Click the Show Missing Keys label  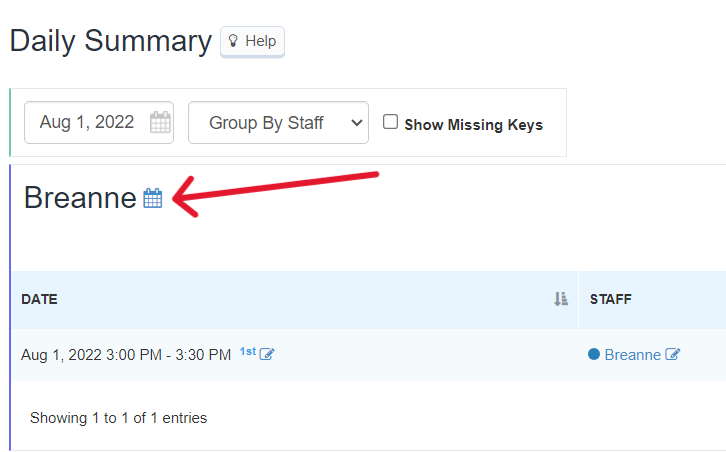473,125
